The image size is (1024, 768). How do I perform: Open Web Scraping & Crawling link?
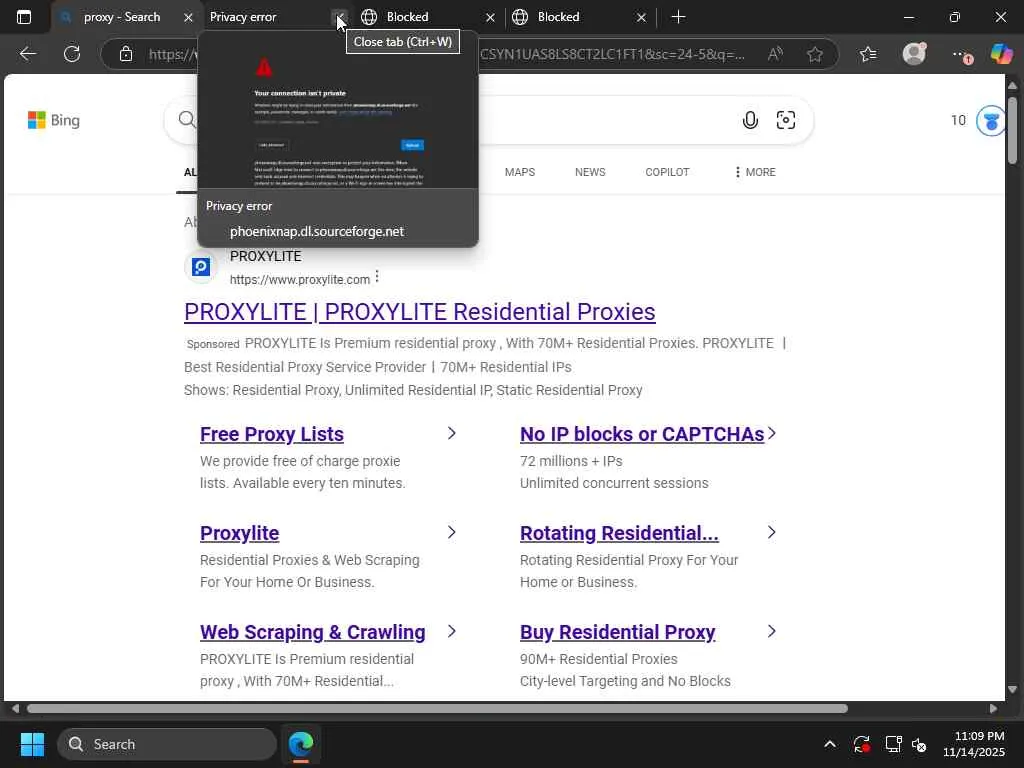click(x=313, y=632)
